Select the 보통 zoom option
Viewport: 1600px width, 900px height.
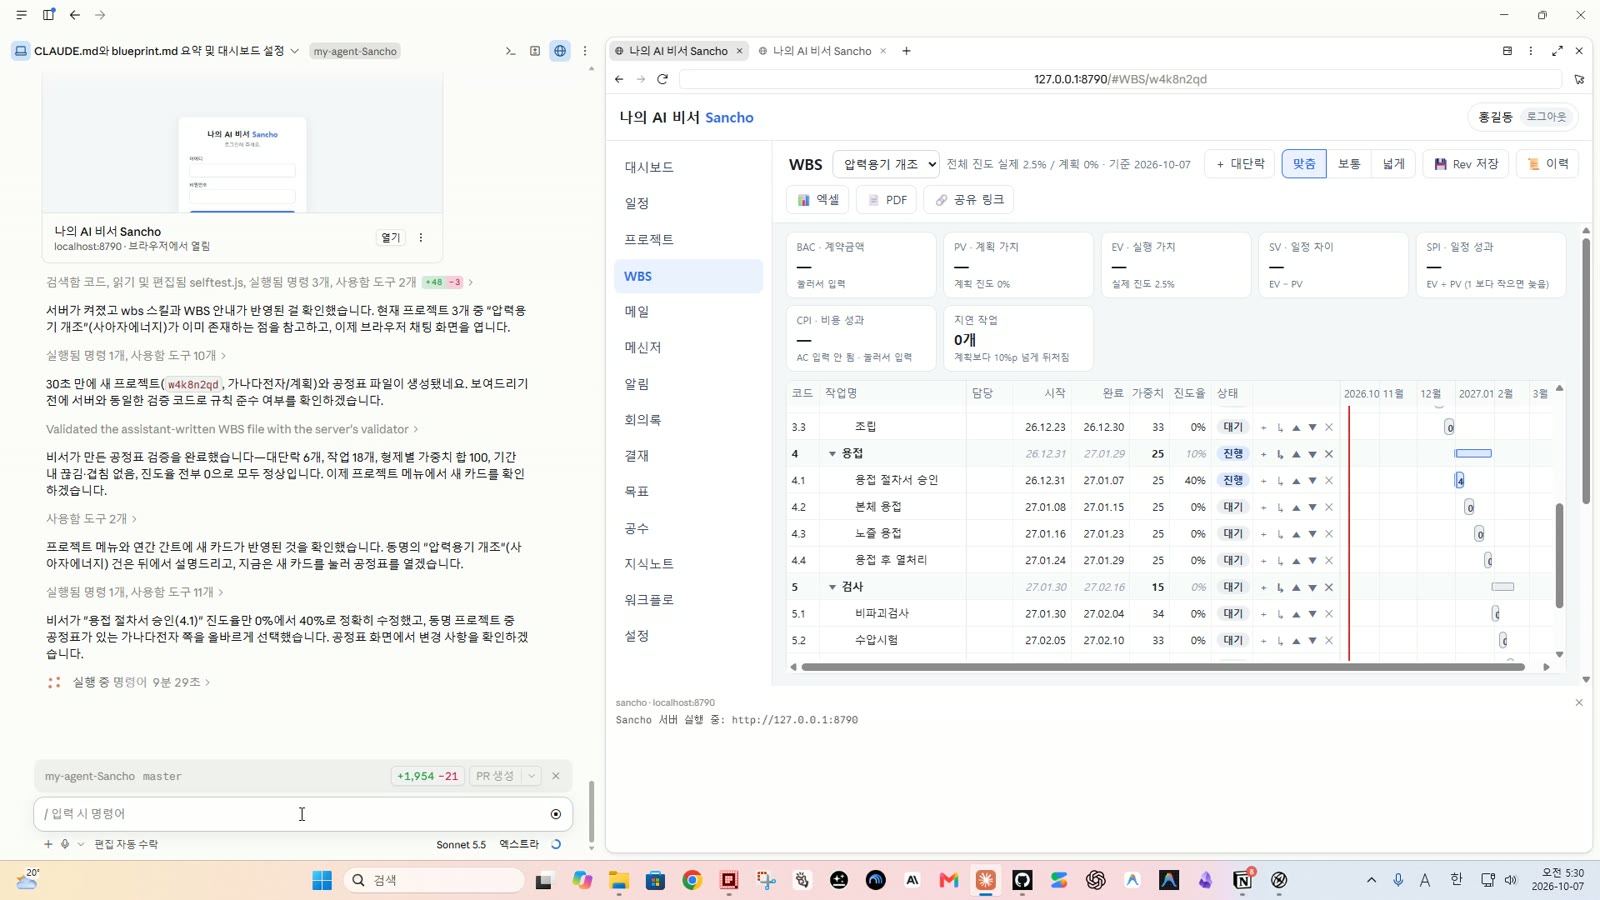click(x=1349, y=164)
